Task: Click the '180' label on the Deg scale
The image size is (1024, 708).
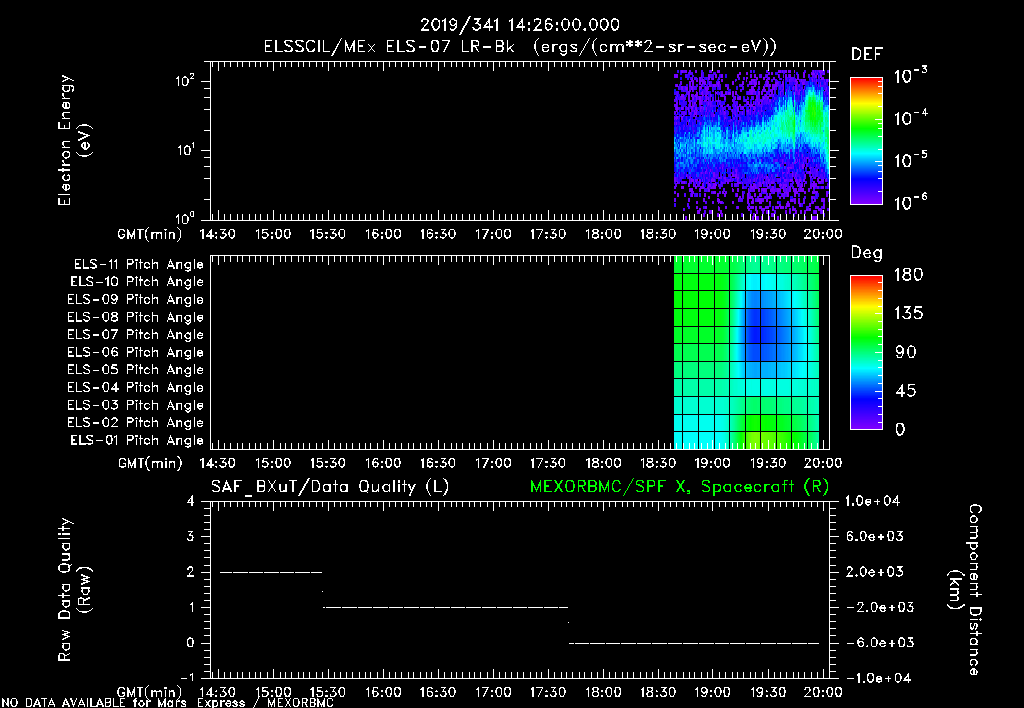Action: tap(908, 275)
